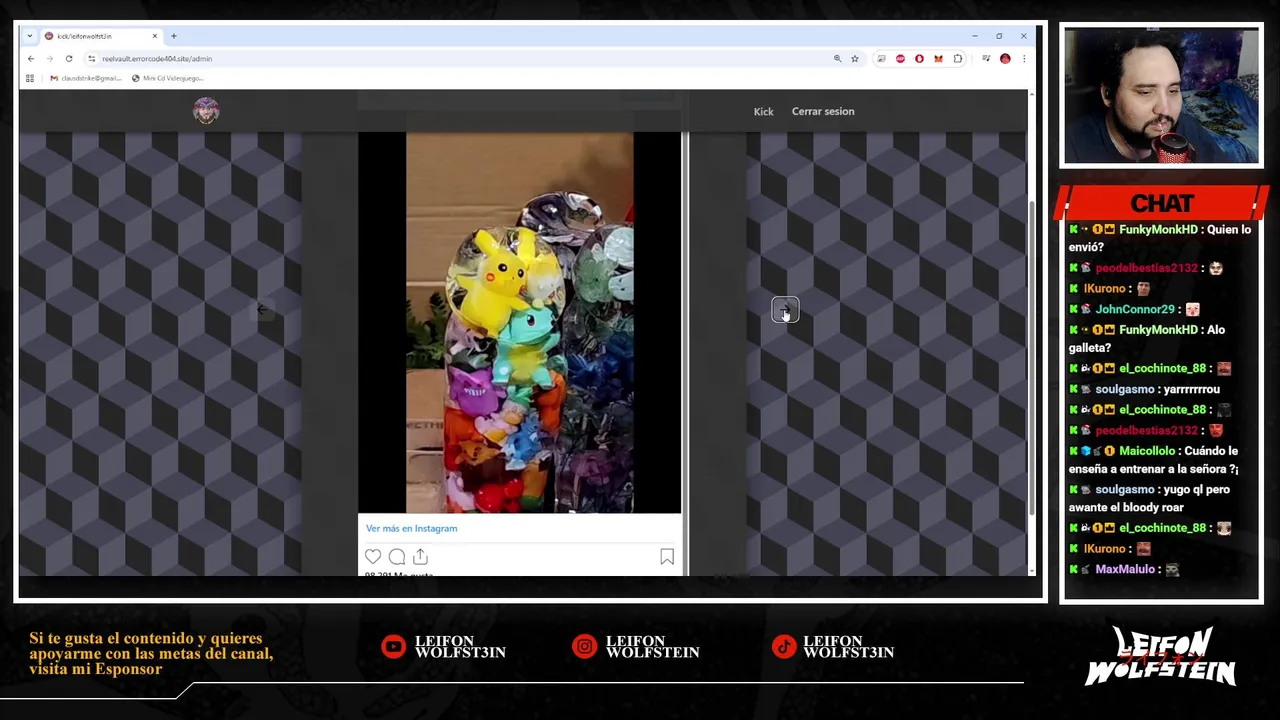Image resolution: width=1280 pixels, height=720 pixels.
Task: Click the MaxMalulo chat username
Action: click(1125, 569)
